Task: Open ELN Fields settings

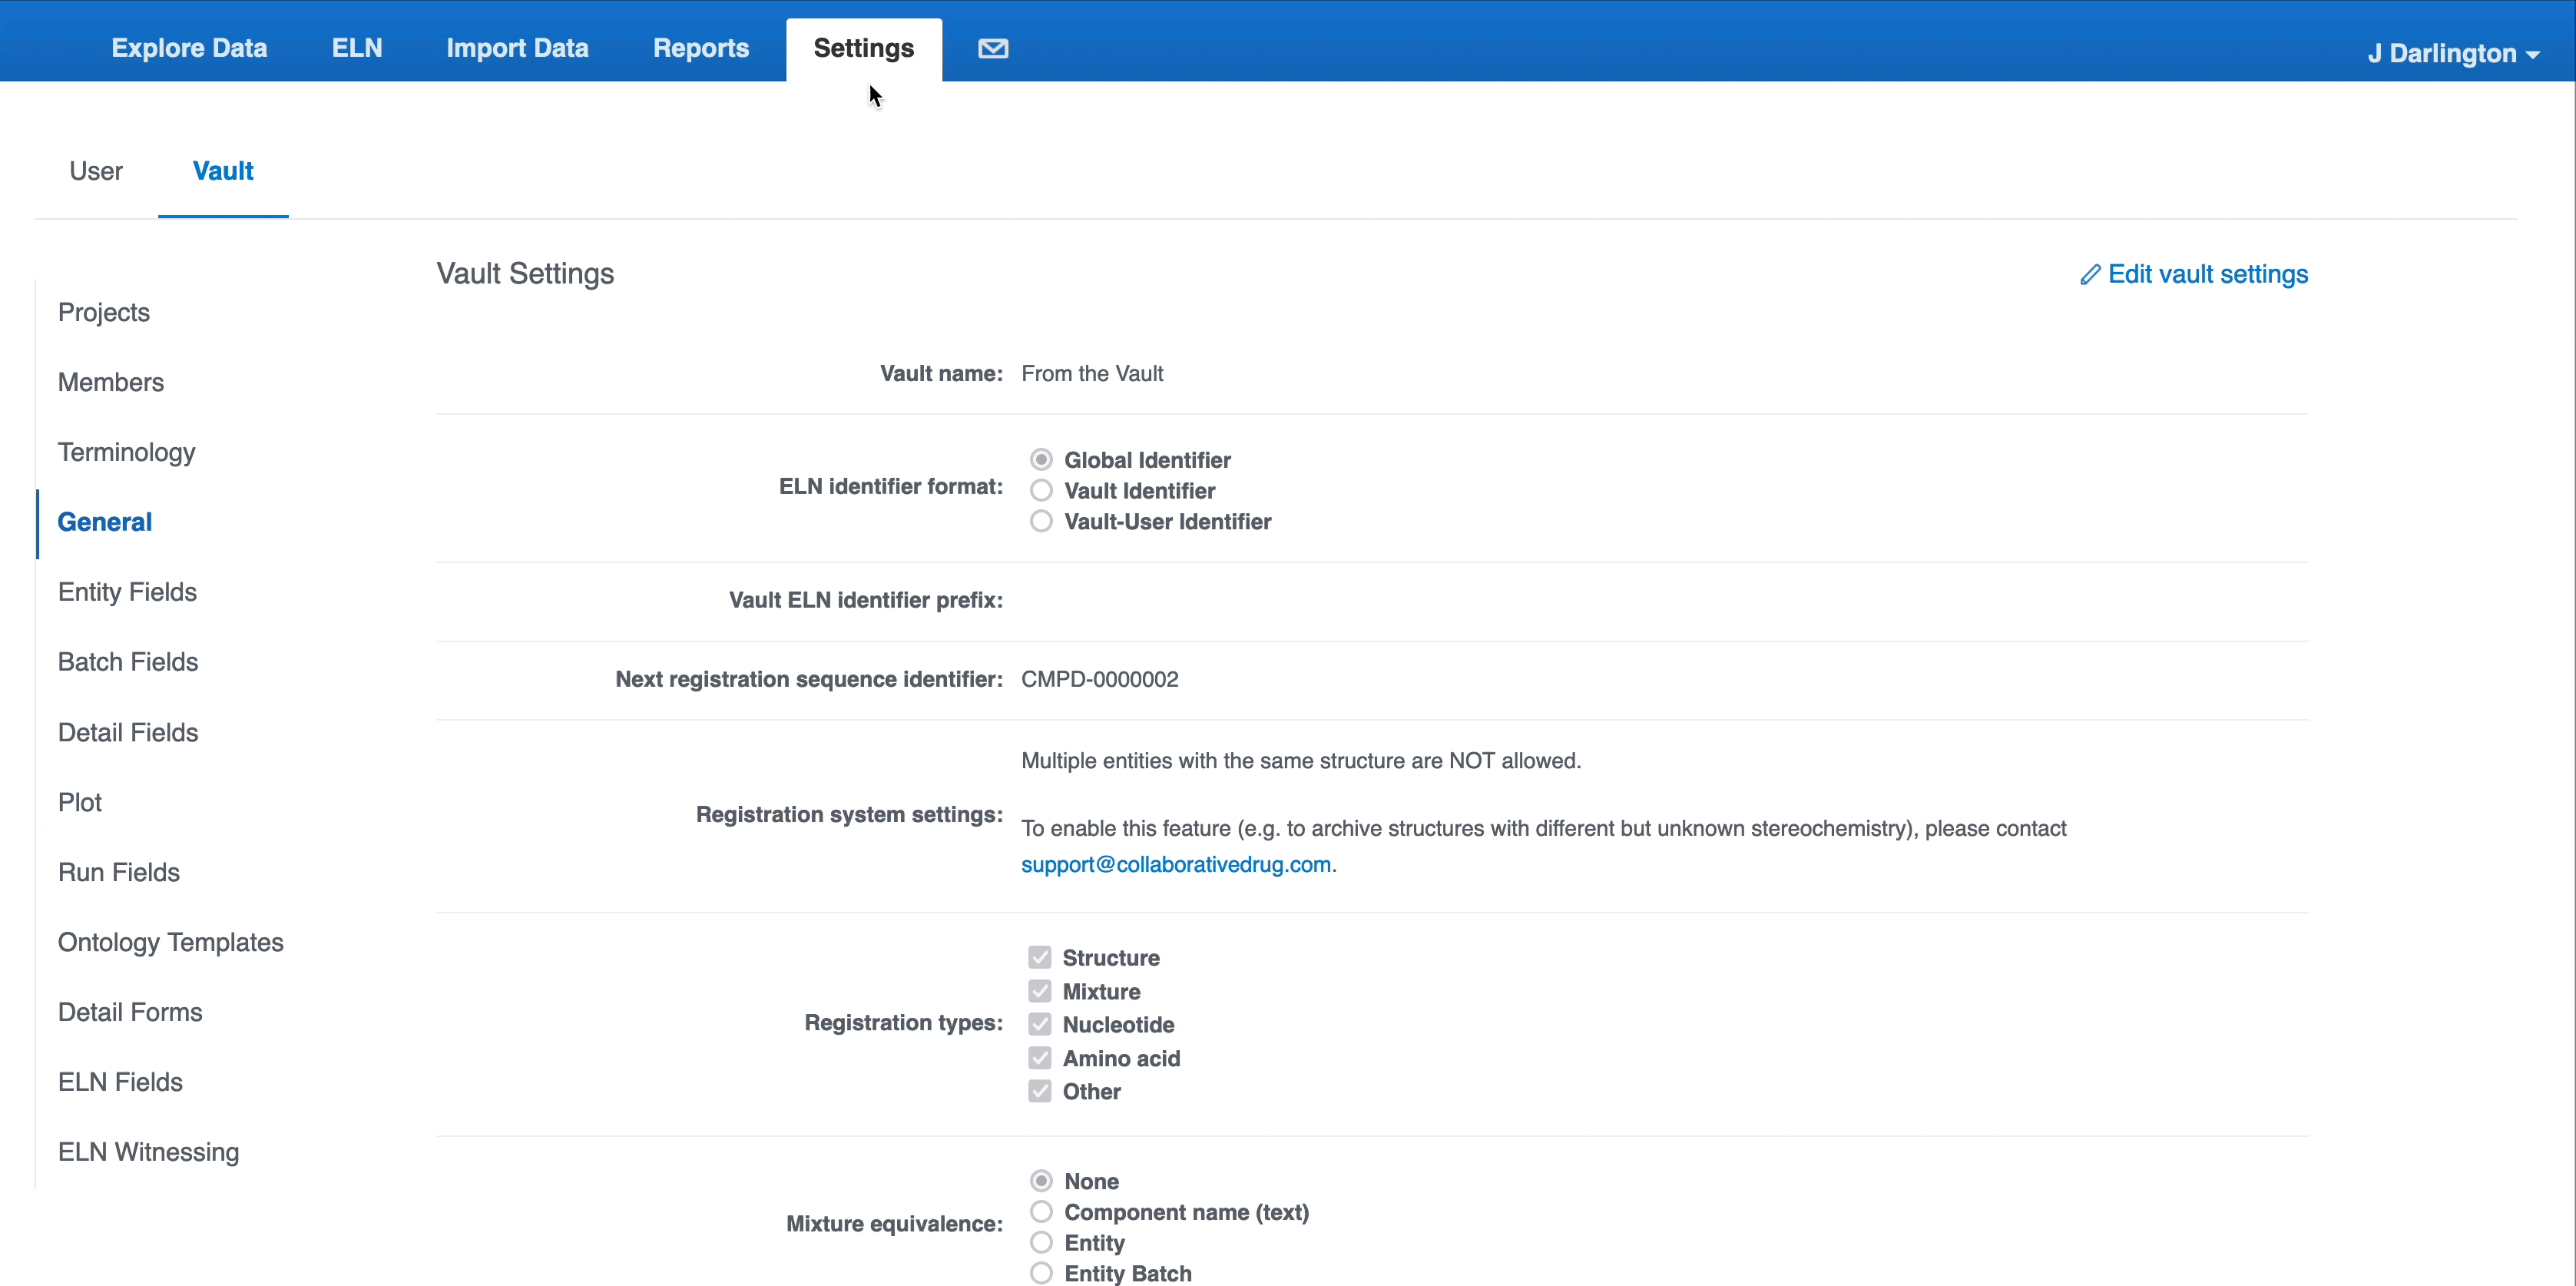Action: 120,1082
